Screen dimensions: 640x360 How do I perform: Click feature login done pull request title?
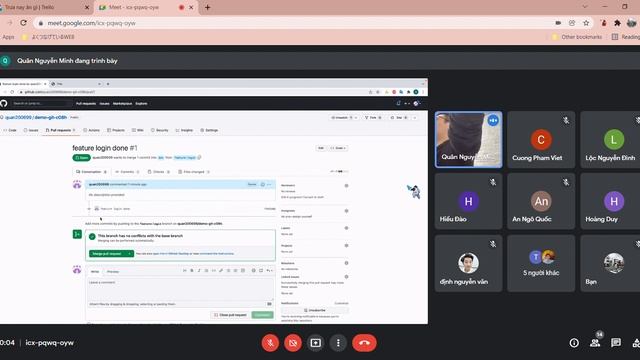coord(105,148)
